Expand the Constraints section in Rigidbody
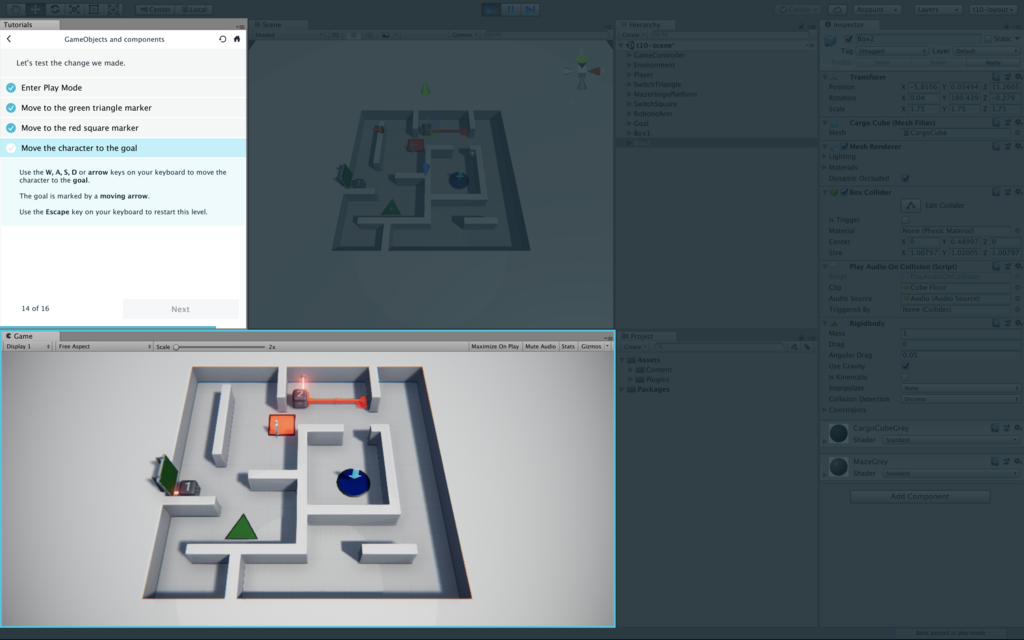This screenshot has height=640, width=1024. point(825,410)
